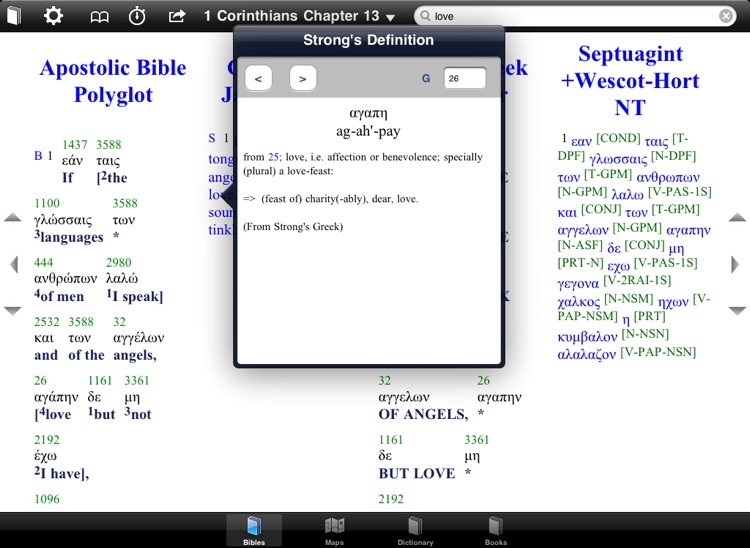Tap the word γεγονα in Septuagint column
Screen dimensions: 750x548
(578, 284)
